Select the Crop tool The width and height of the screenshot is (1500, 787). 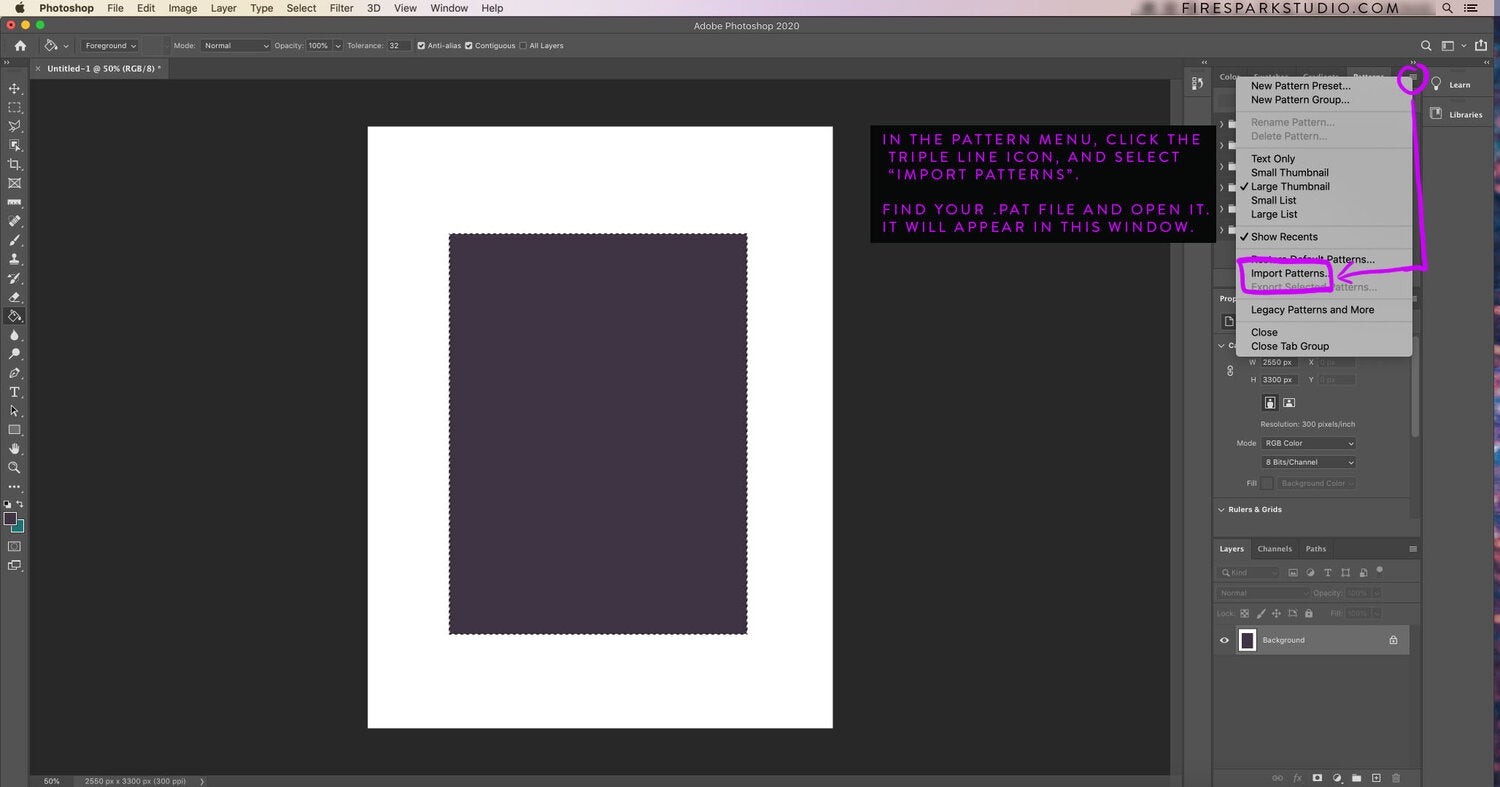click(x=14, y=163)
